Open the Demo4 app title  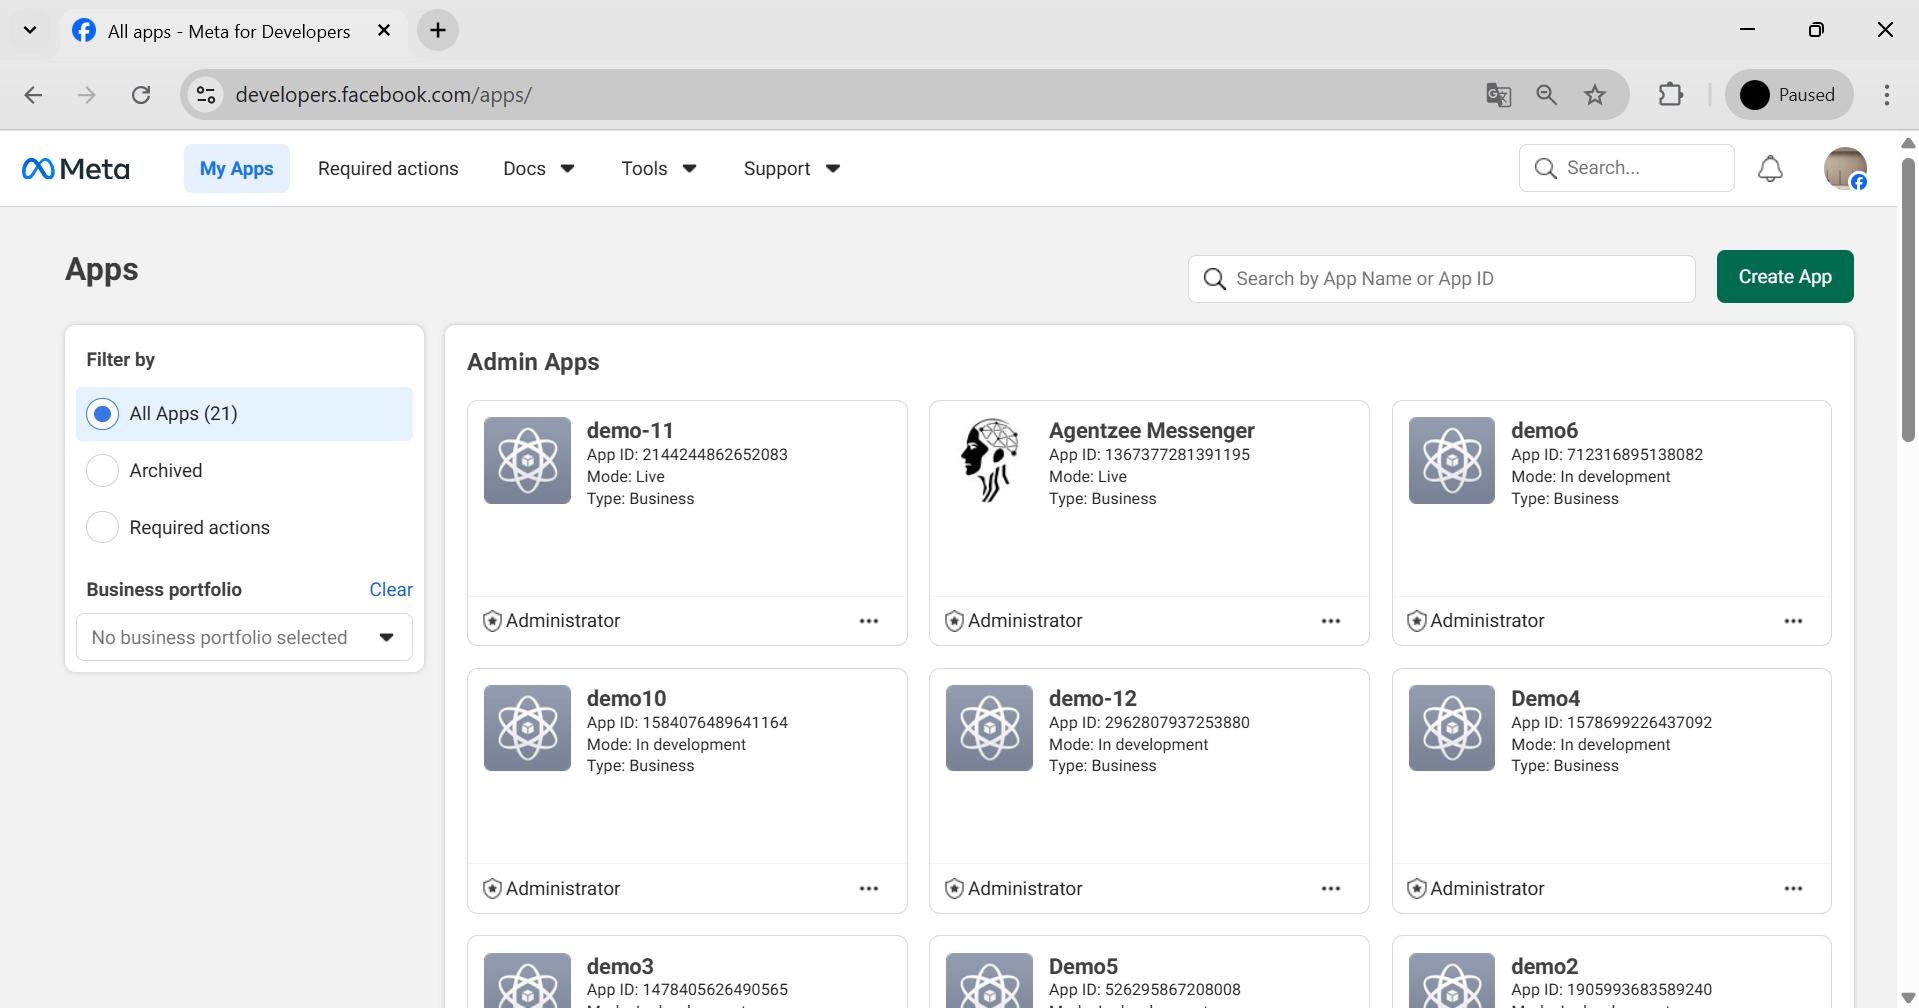[x=1545, y=699]
